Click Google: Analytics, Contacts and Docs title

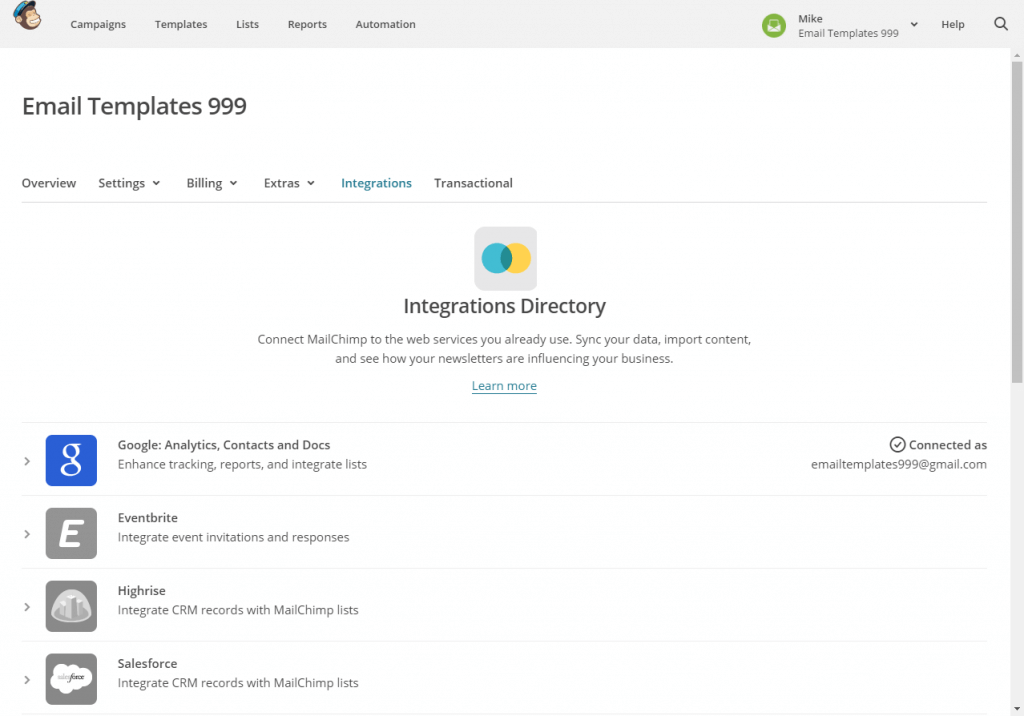coord(224,445)
